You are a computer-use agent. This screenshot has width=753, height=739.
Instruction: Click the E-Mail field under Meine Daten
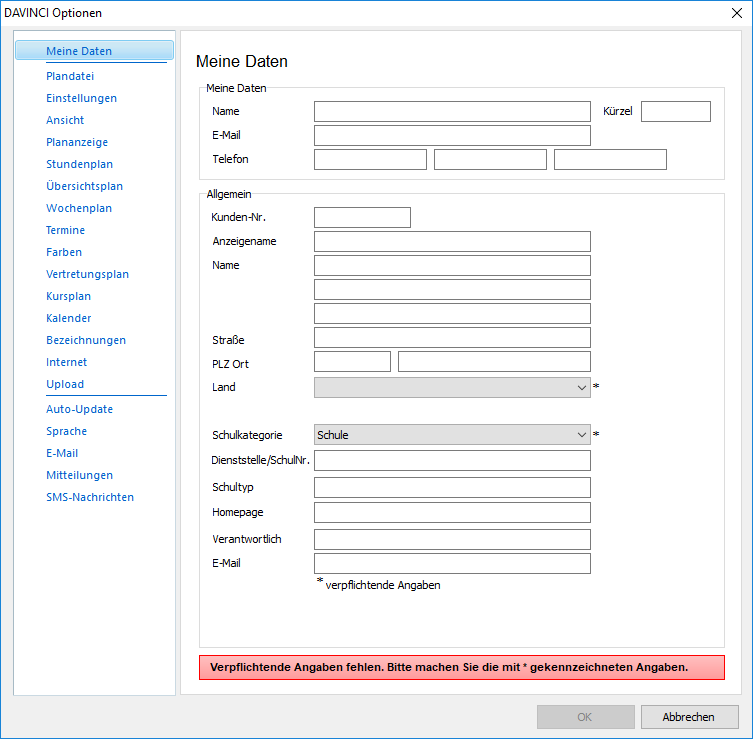452,135
